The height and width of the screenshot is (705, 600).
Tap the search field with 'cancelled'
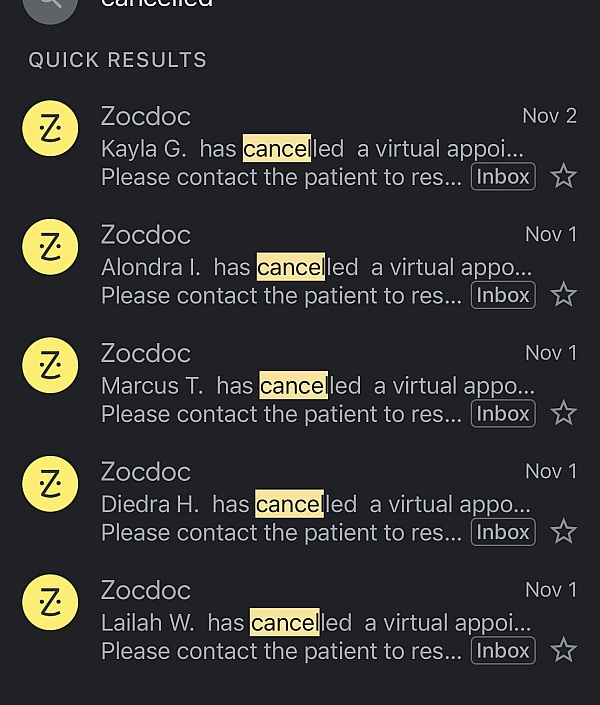[x=300, y=5]
